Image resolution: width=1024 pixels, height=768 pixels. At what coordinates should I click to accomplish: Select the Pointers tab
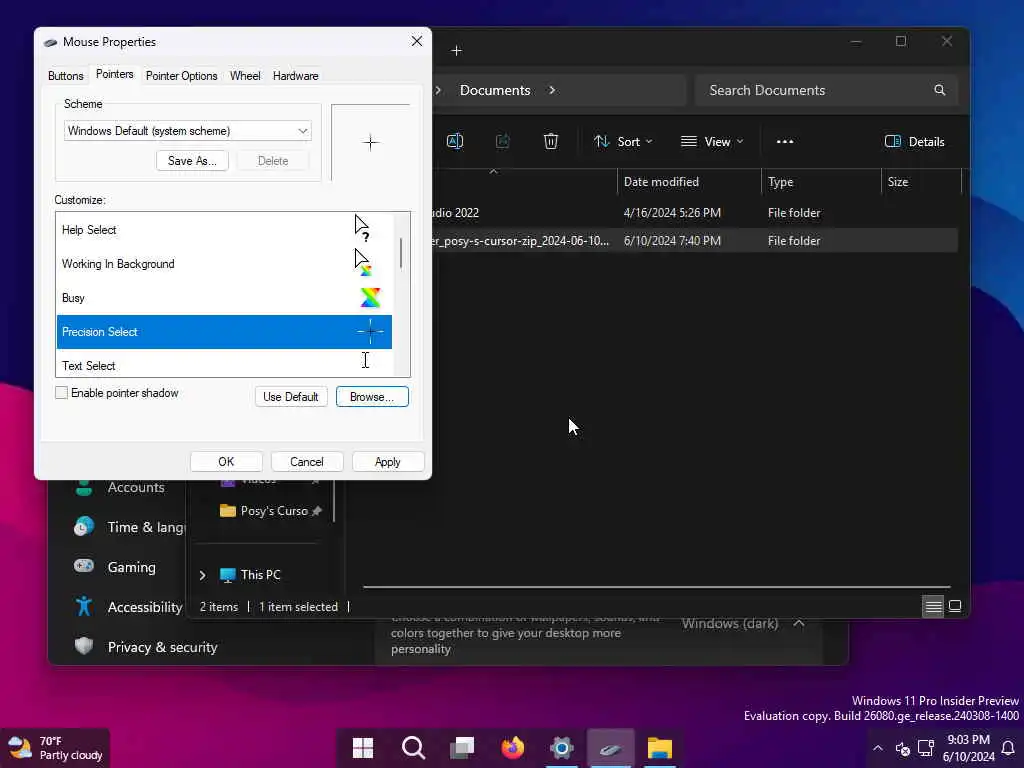[x=114, y=74]
